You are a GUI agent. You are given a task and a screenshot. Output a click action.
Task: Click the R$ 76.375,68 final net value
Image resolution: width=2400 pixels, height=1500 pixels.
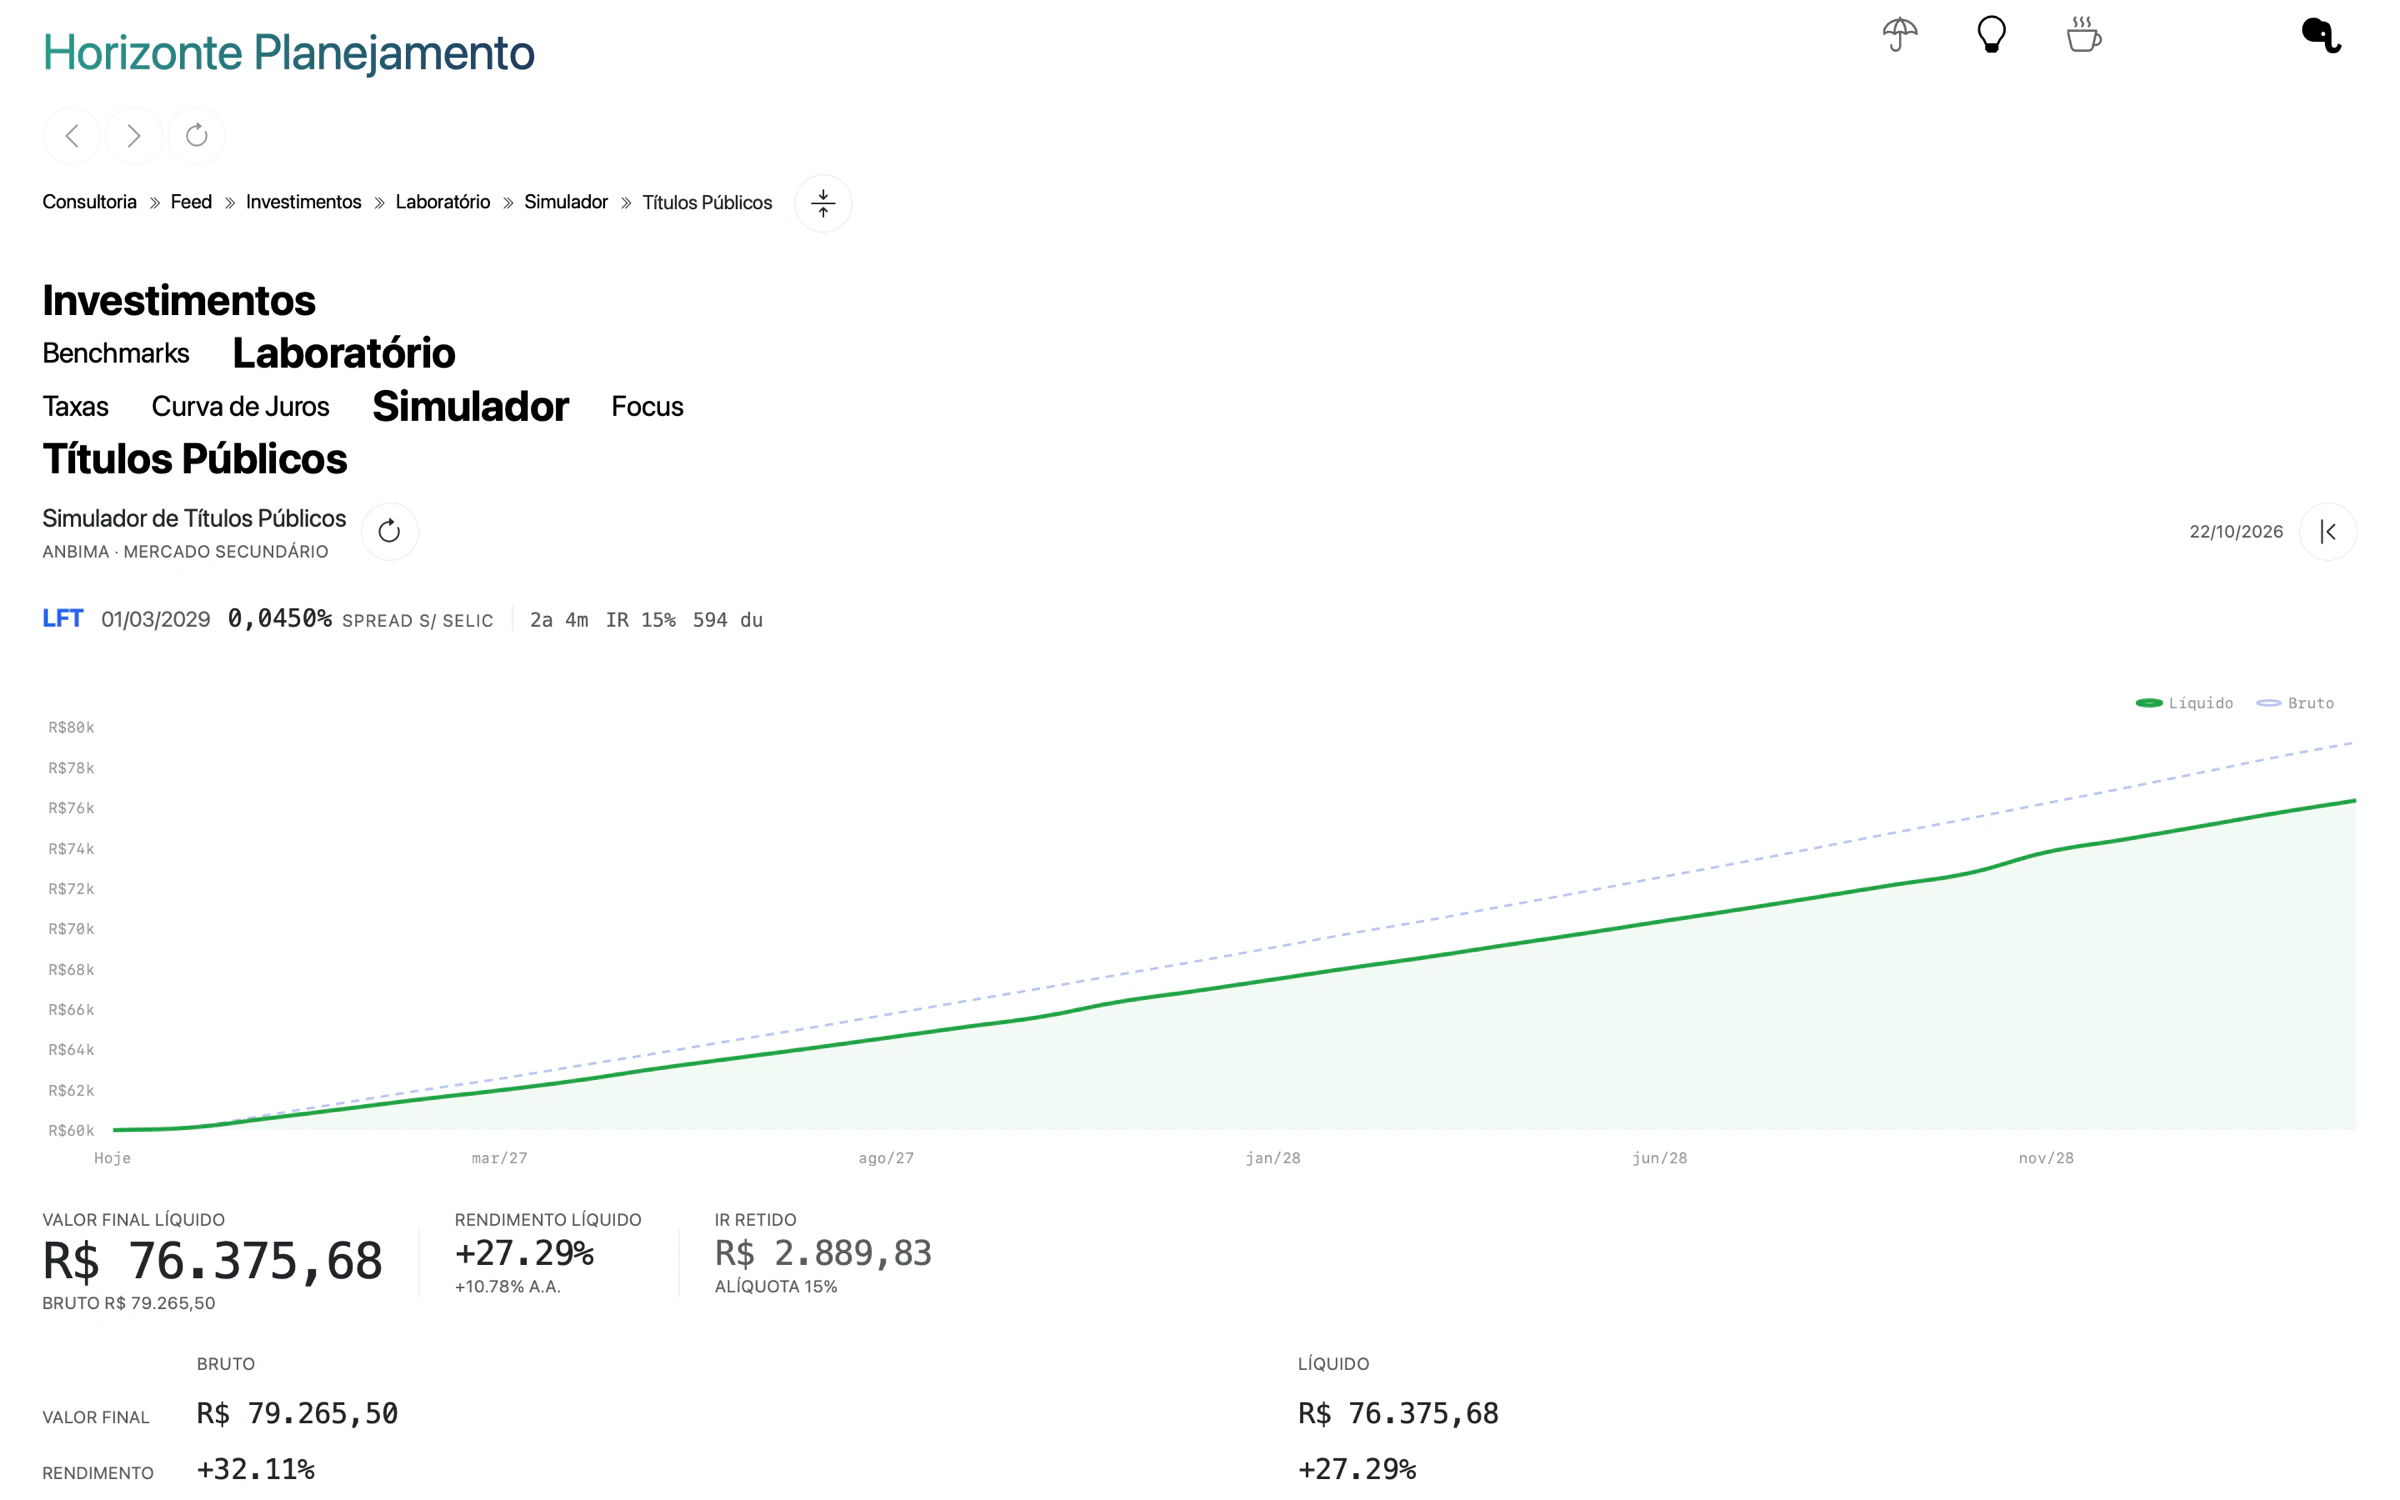[x=212, y=1260]
